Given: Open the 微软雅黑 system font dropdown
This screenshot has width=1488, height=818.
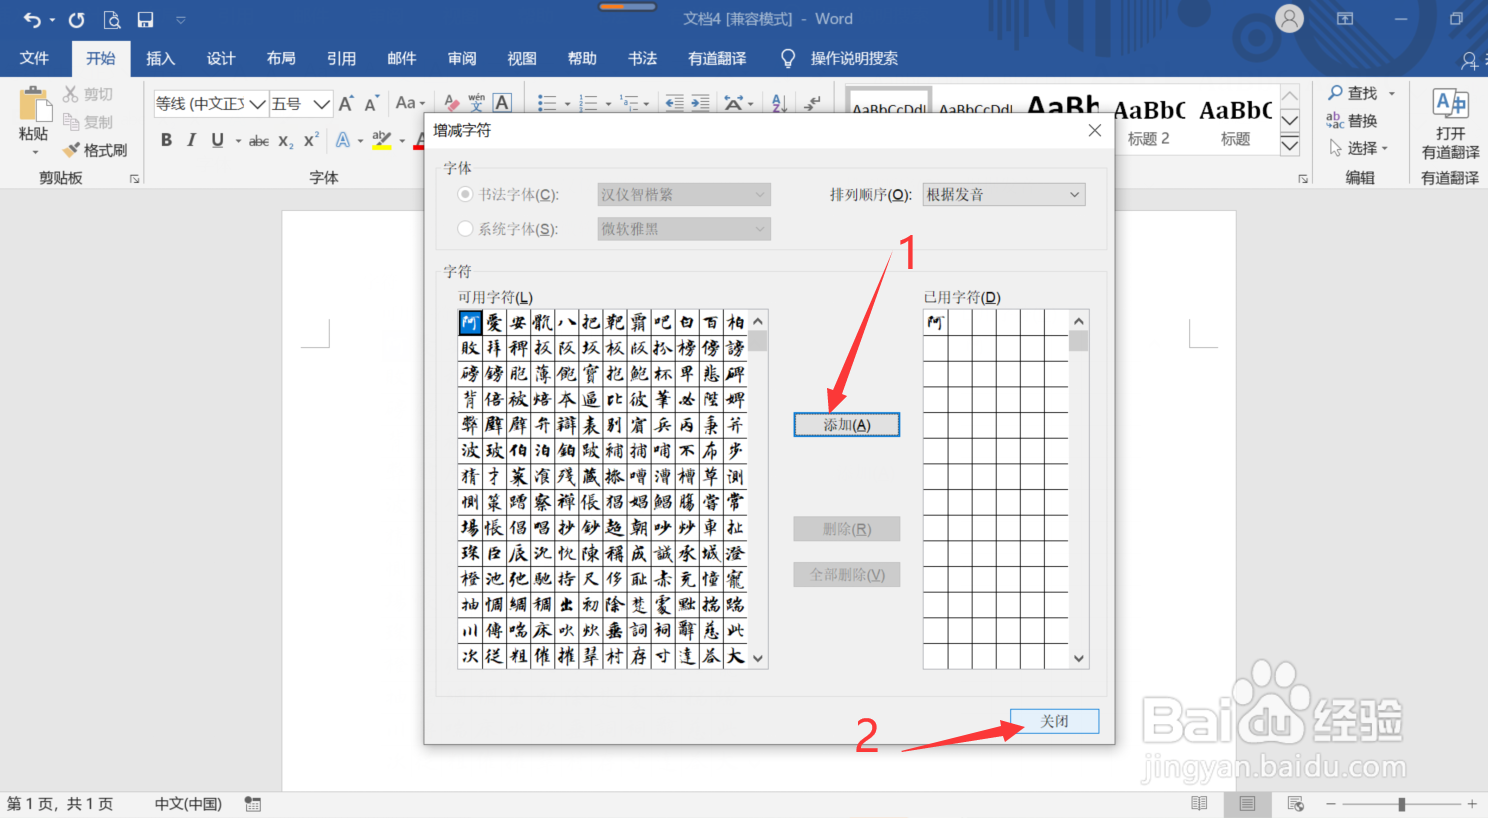Looking at the screenshot, I should [684, 229].
